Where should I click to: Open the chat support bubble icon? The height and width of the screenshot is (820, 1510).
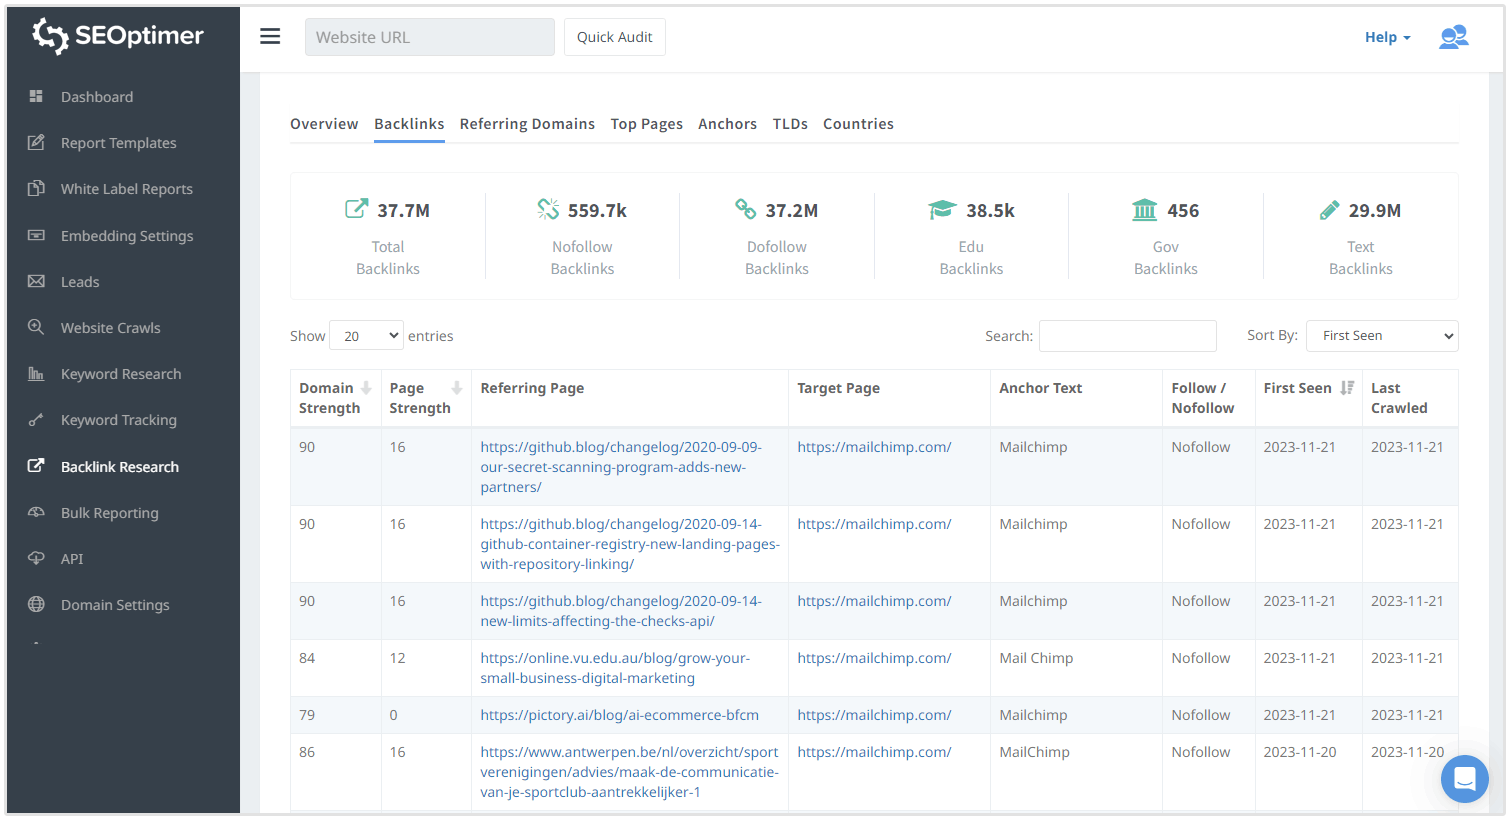[x=1464, y=779]
